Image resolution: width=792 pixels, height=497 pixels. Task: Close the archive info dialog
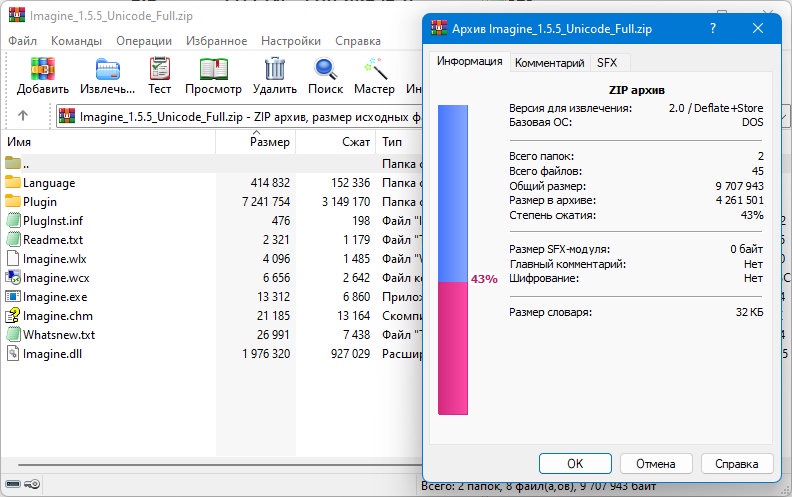click(x=758, y=28)
